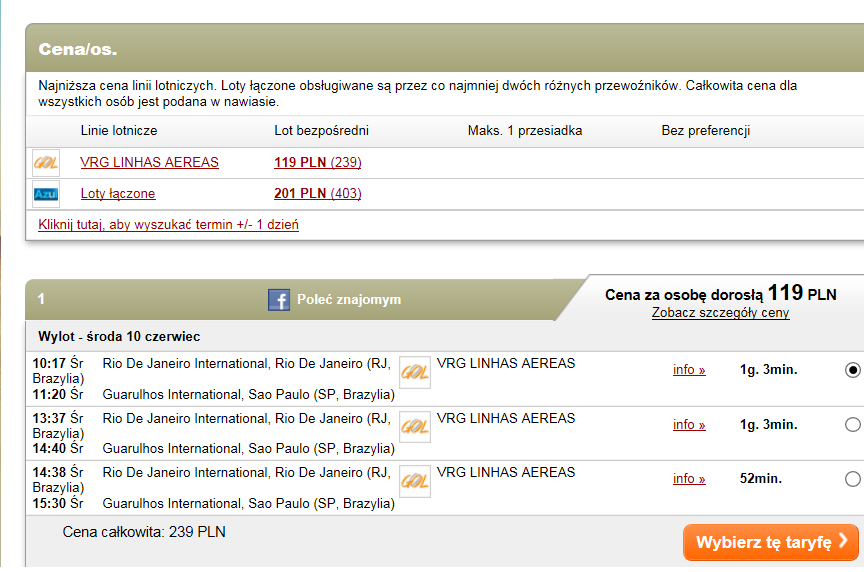Image resolution: width=864 pixels, height=572 pixels.
Task: Click the 15:30 Śr arrival time
Action: 58,504
